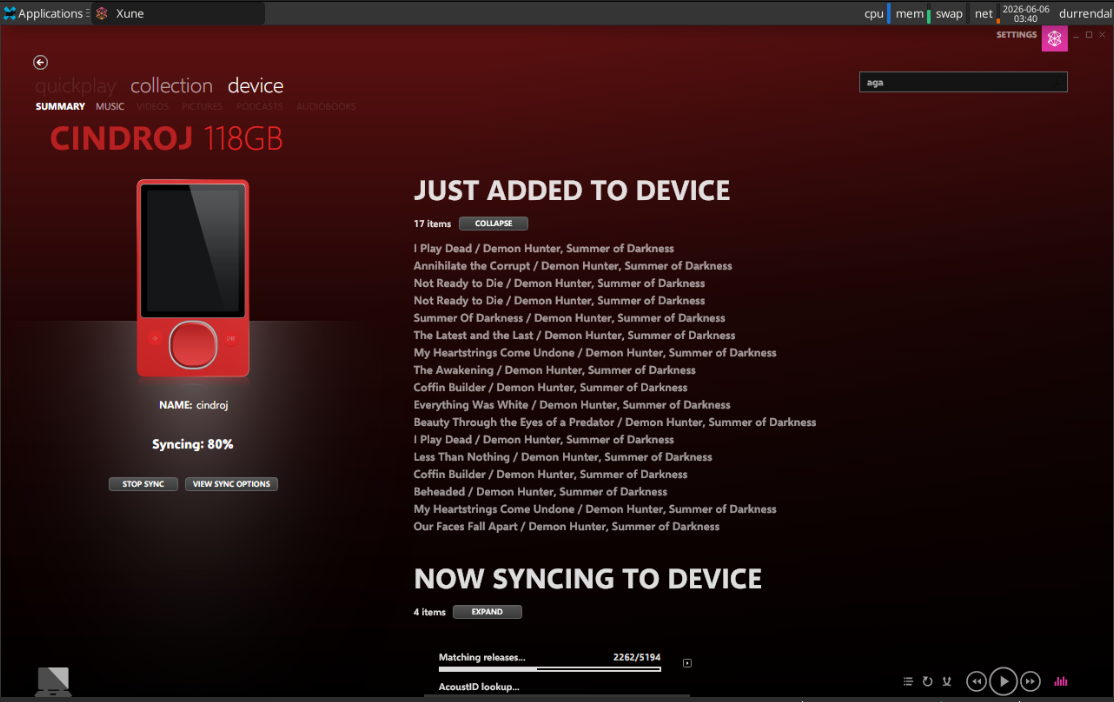Click small arrow icon beside Matching releases progress
The height and width of the screenshot is (702, 1114).
point(687,663)
